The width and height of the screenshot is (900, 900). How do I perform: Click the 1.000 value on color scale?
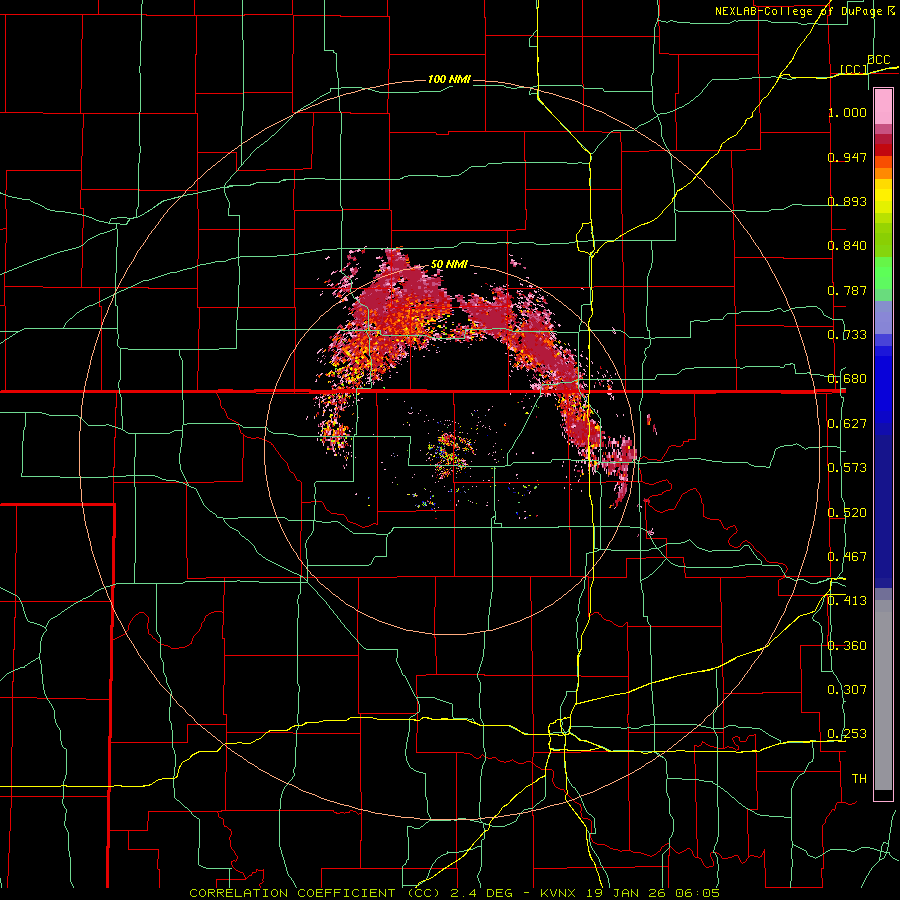click(x=847, y=112)
